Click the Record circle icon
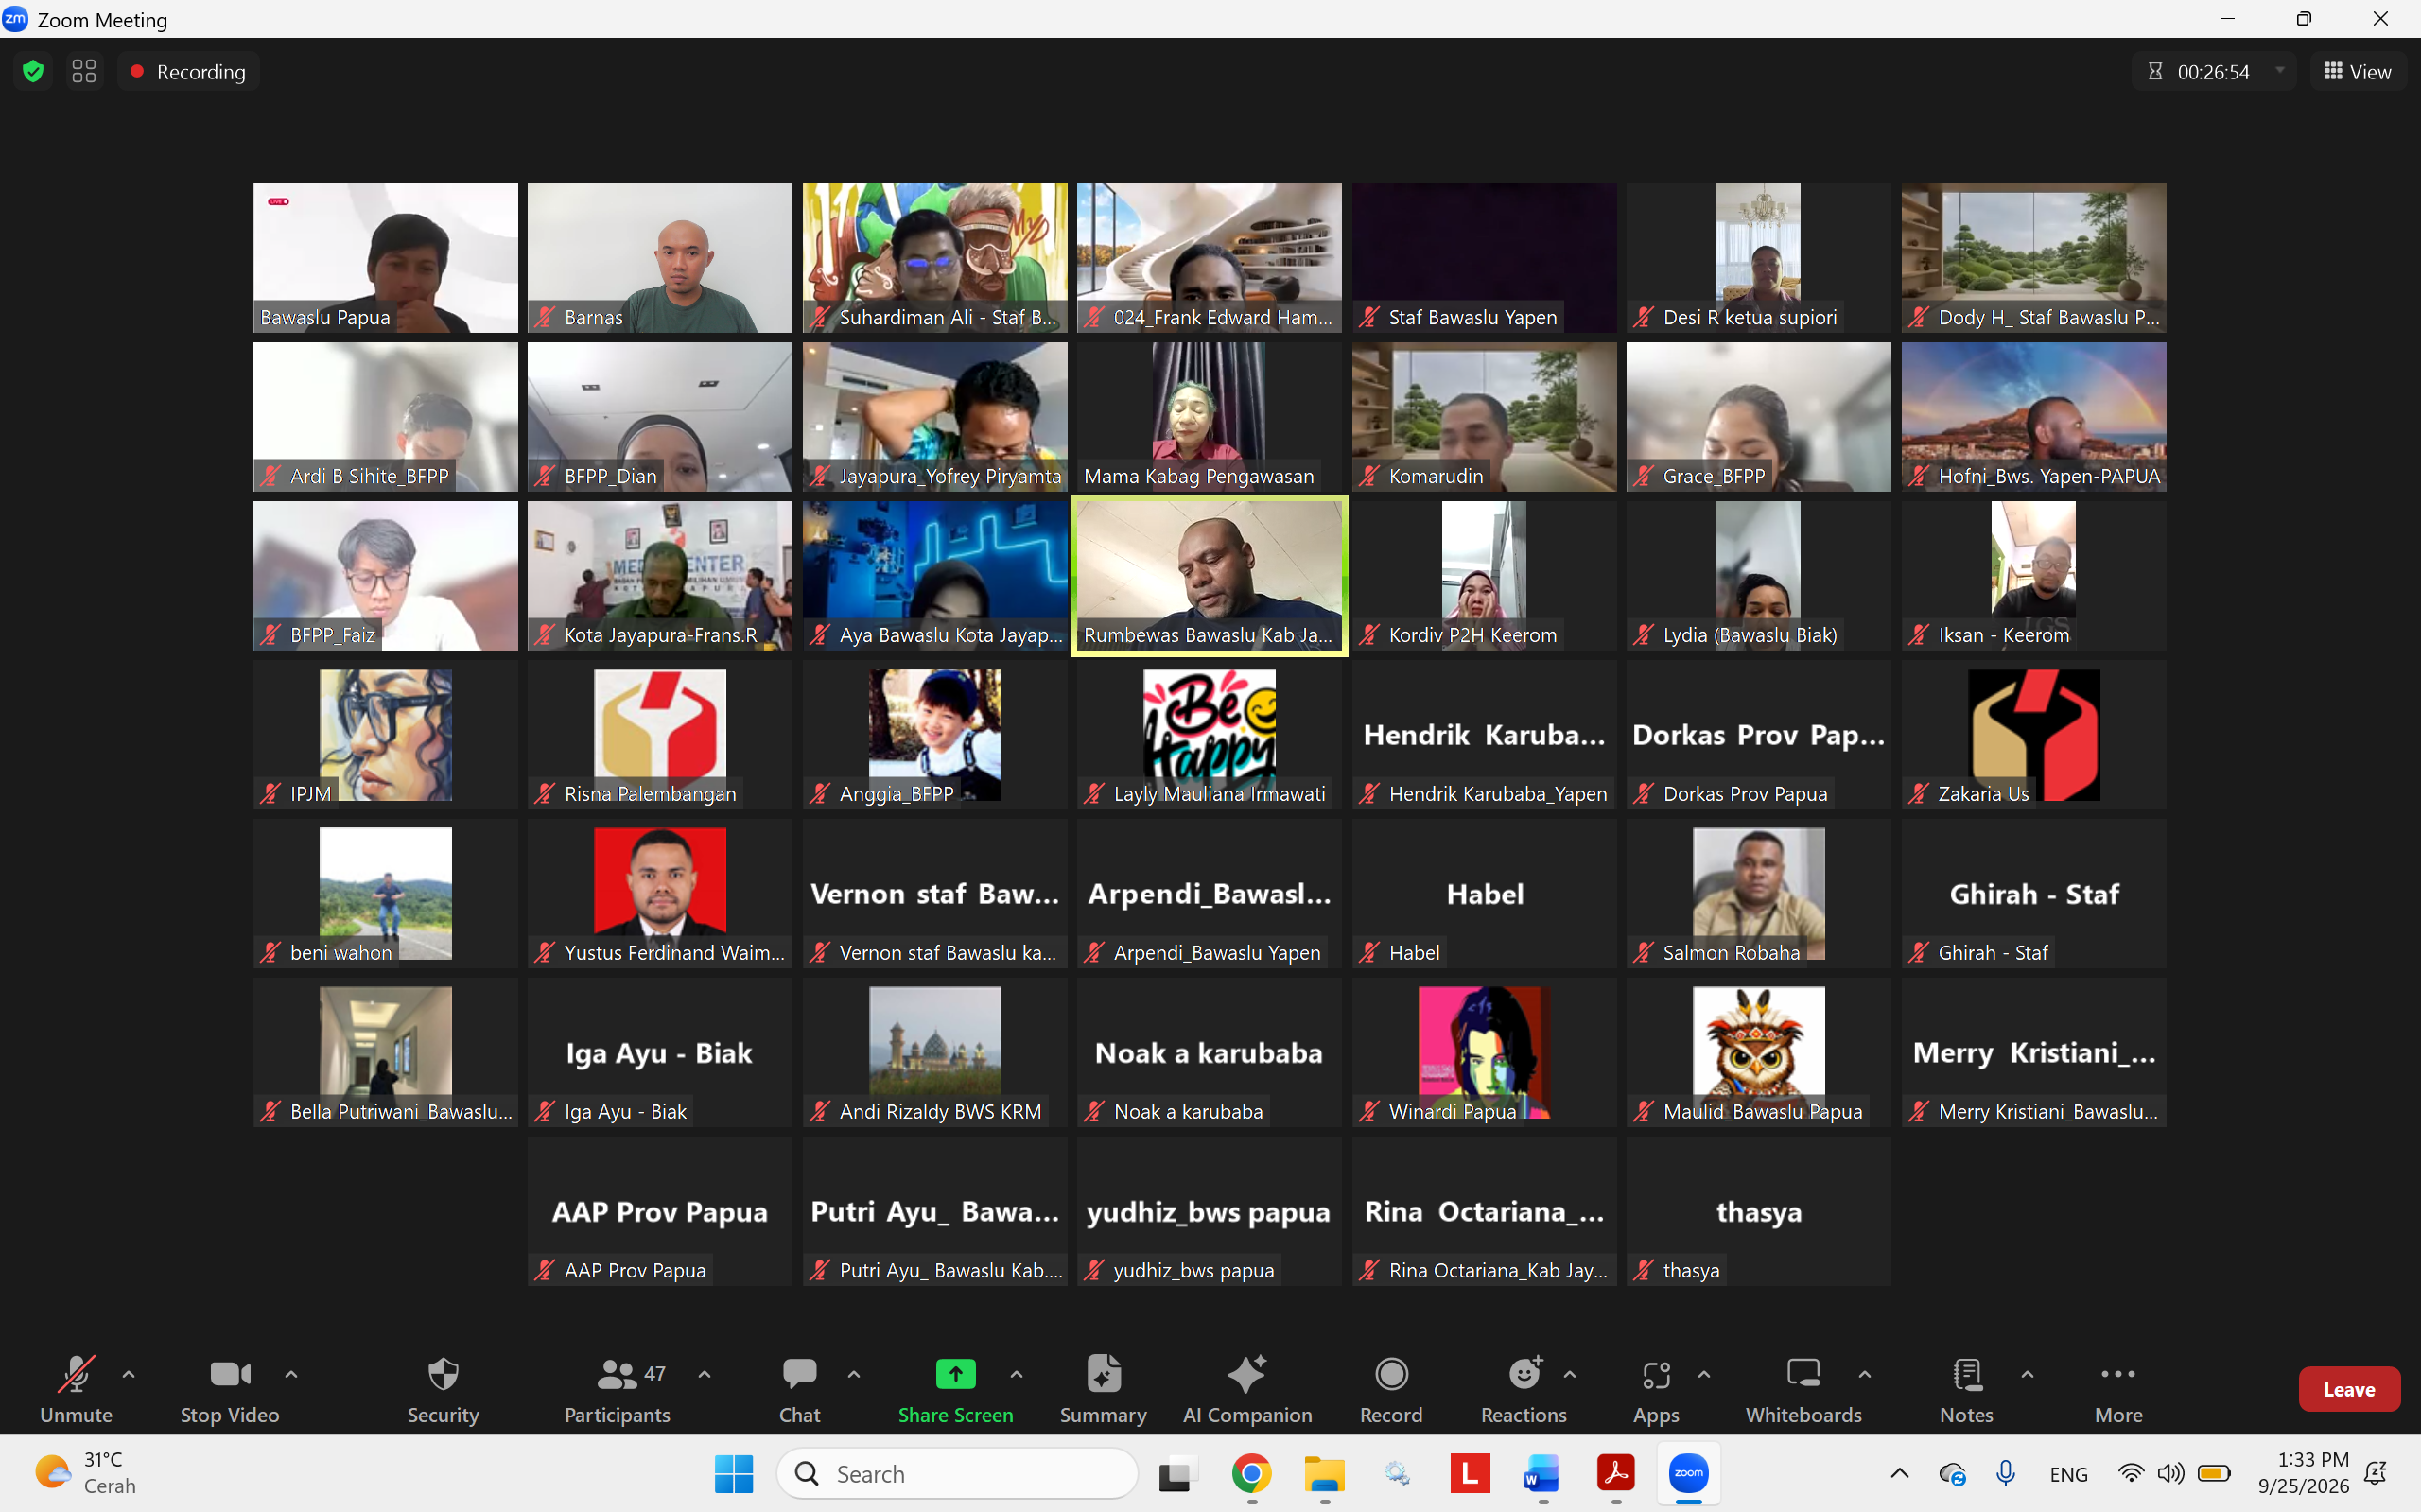2421x1512 pixels. point(1391,1374)
